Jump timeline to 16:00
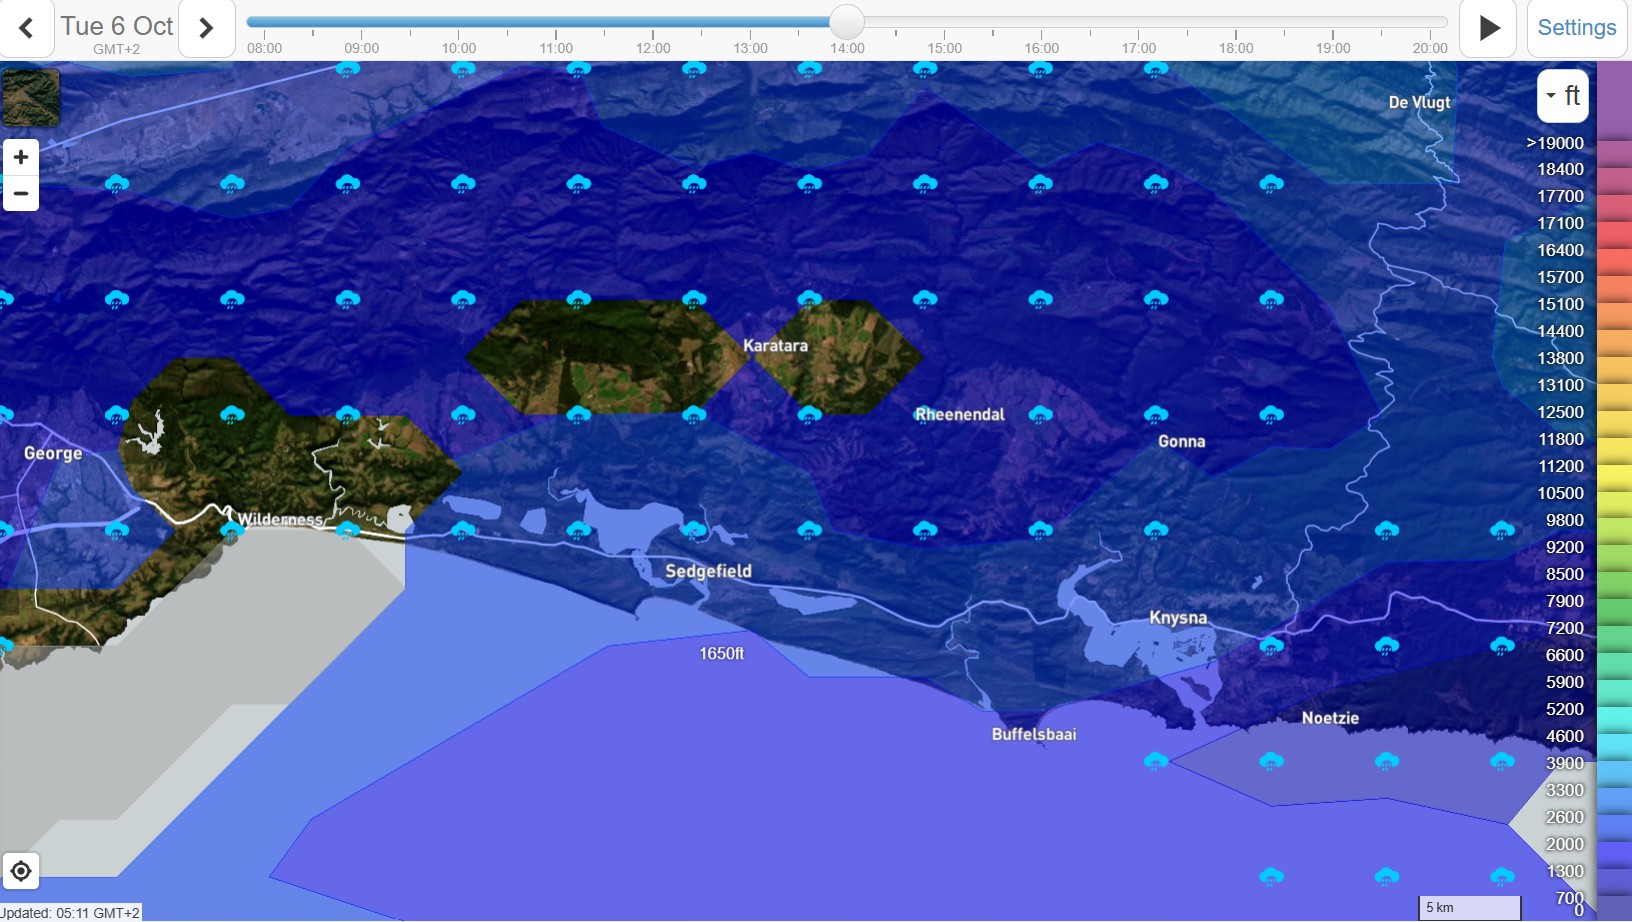The height and width of the screenshot is (922, 1632). (x=1042, y=47)
